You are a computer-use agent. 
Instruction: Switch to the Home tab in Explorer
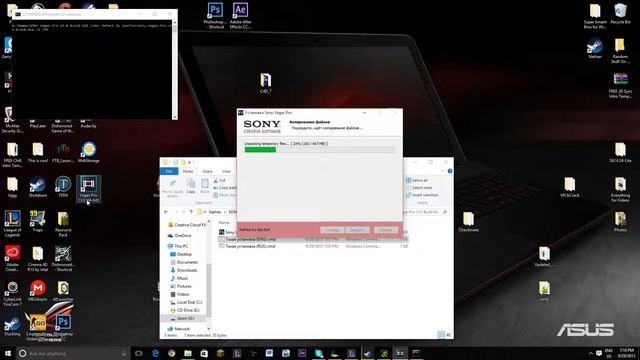[188, 171]
